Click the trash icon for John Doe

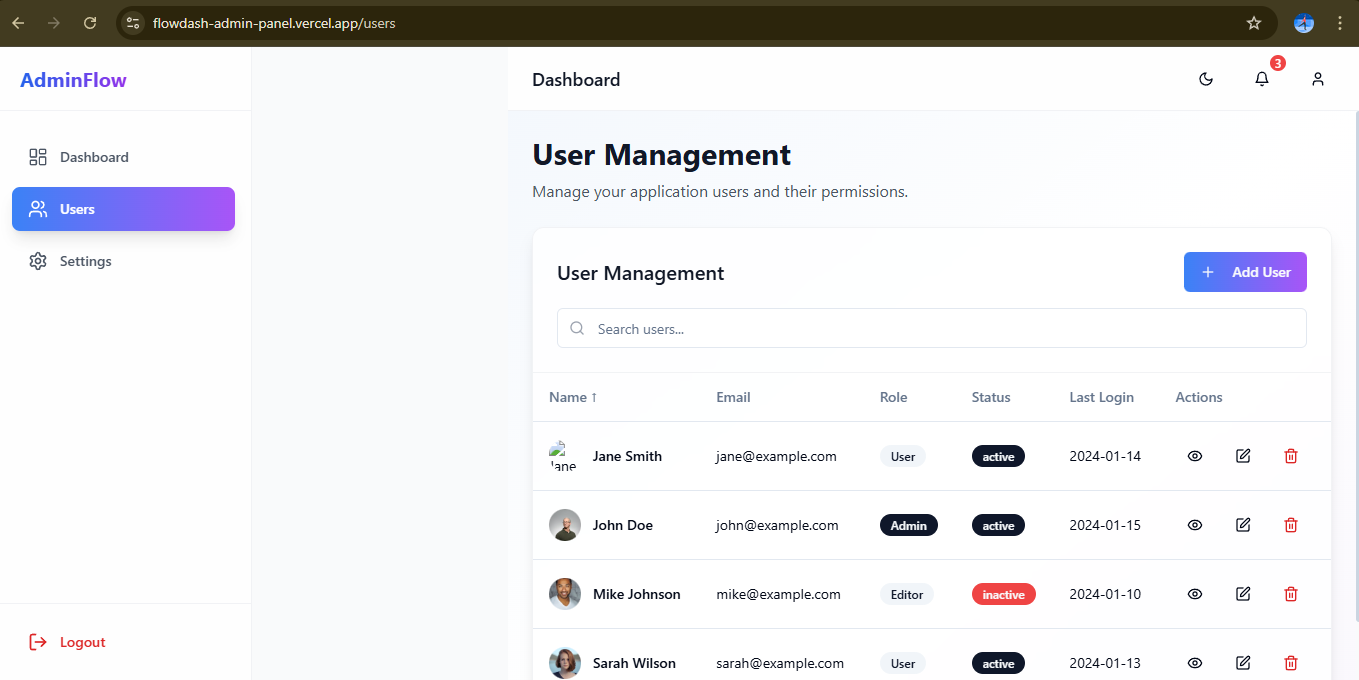[1291, 525]
